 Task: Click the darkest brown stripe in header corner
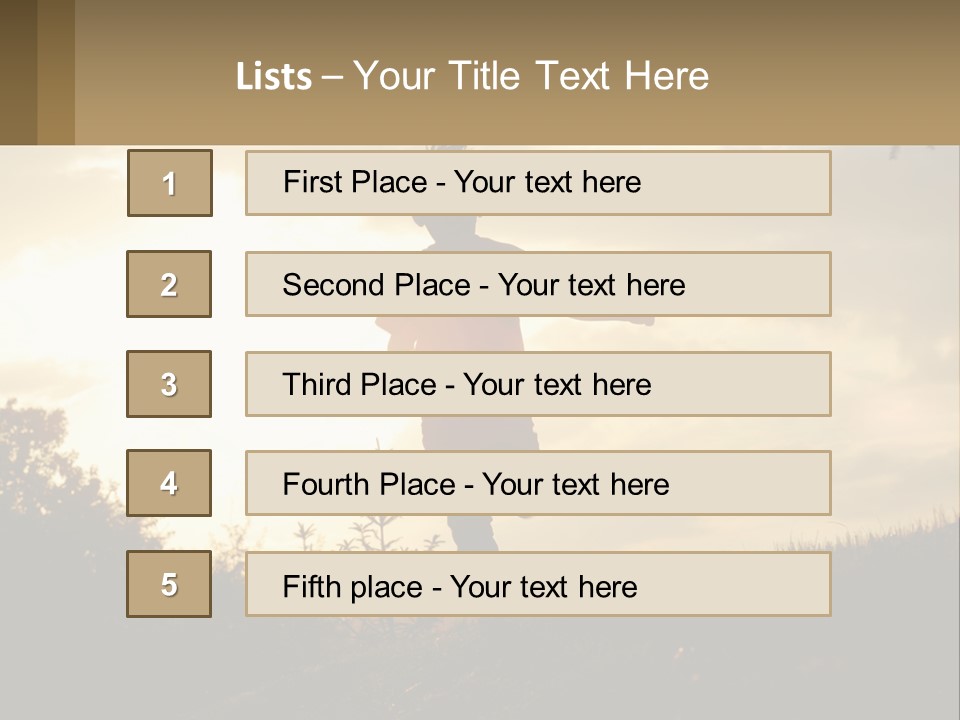pyautogui.click(x=18, y=72)
